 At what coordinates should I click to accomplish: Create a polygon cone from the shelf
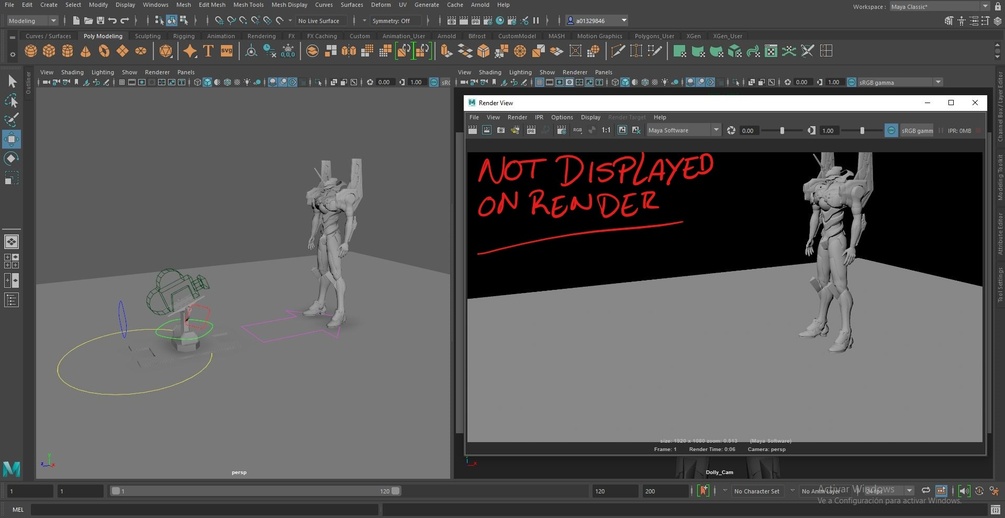(x=85, y=51)
